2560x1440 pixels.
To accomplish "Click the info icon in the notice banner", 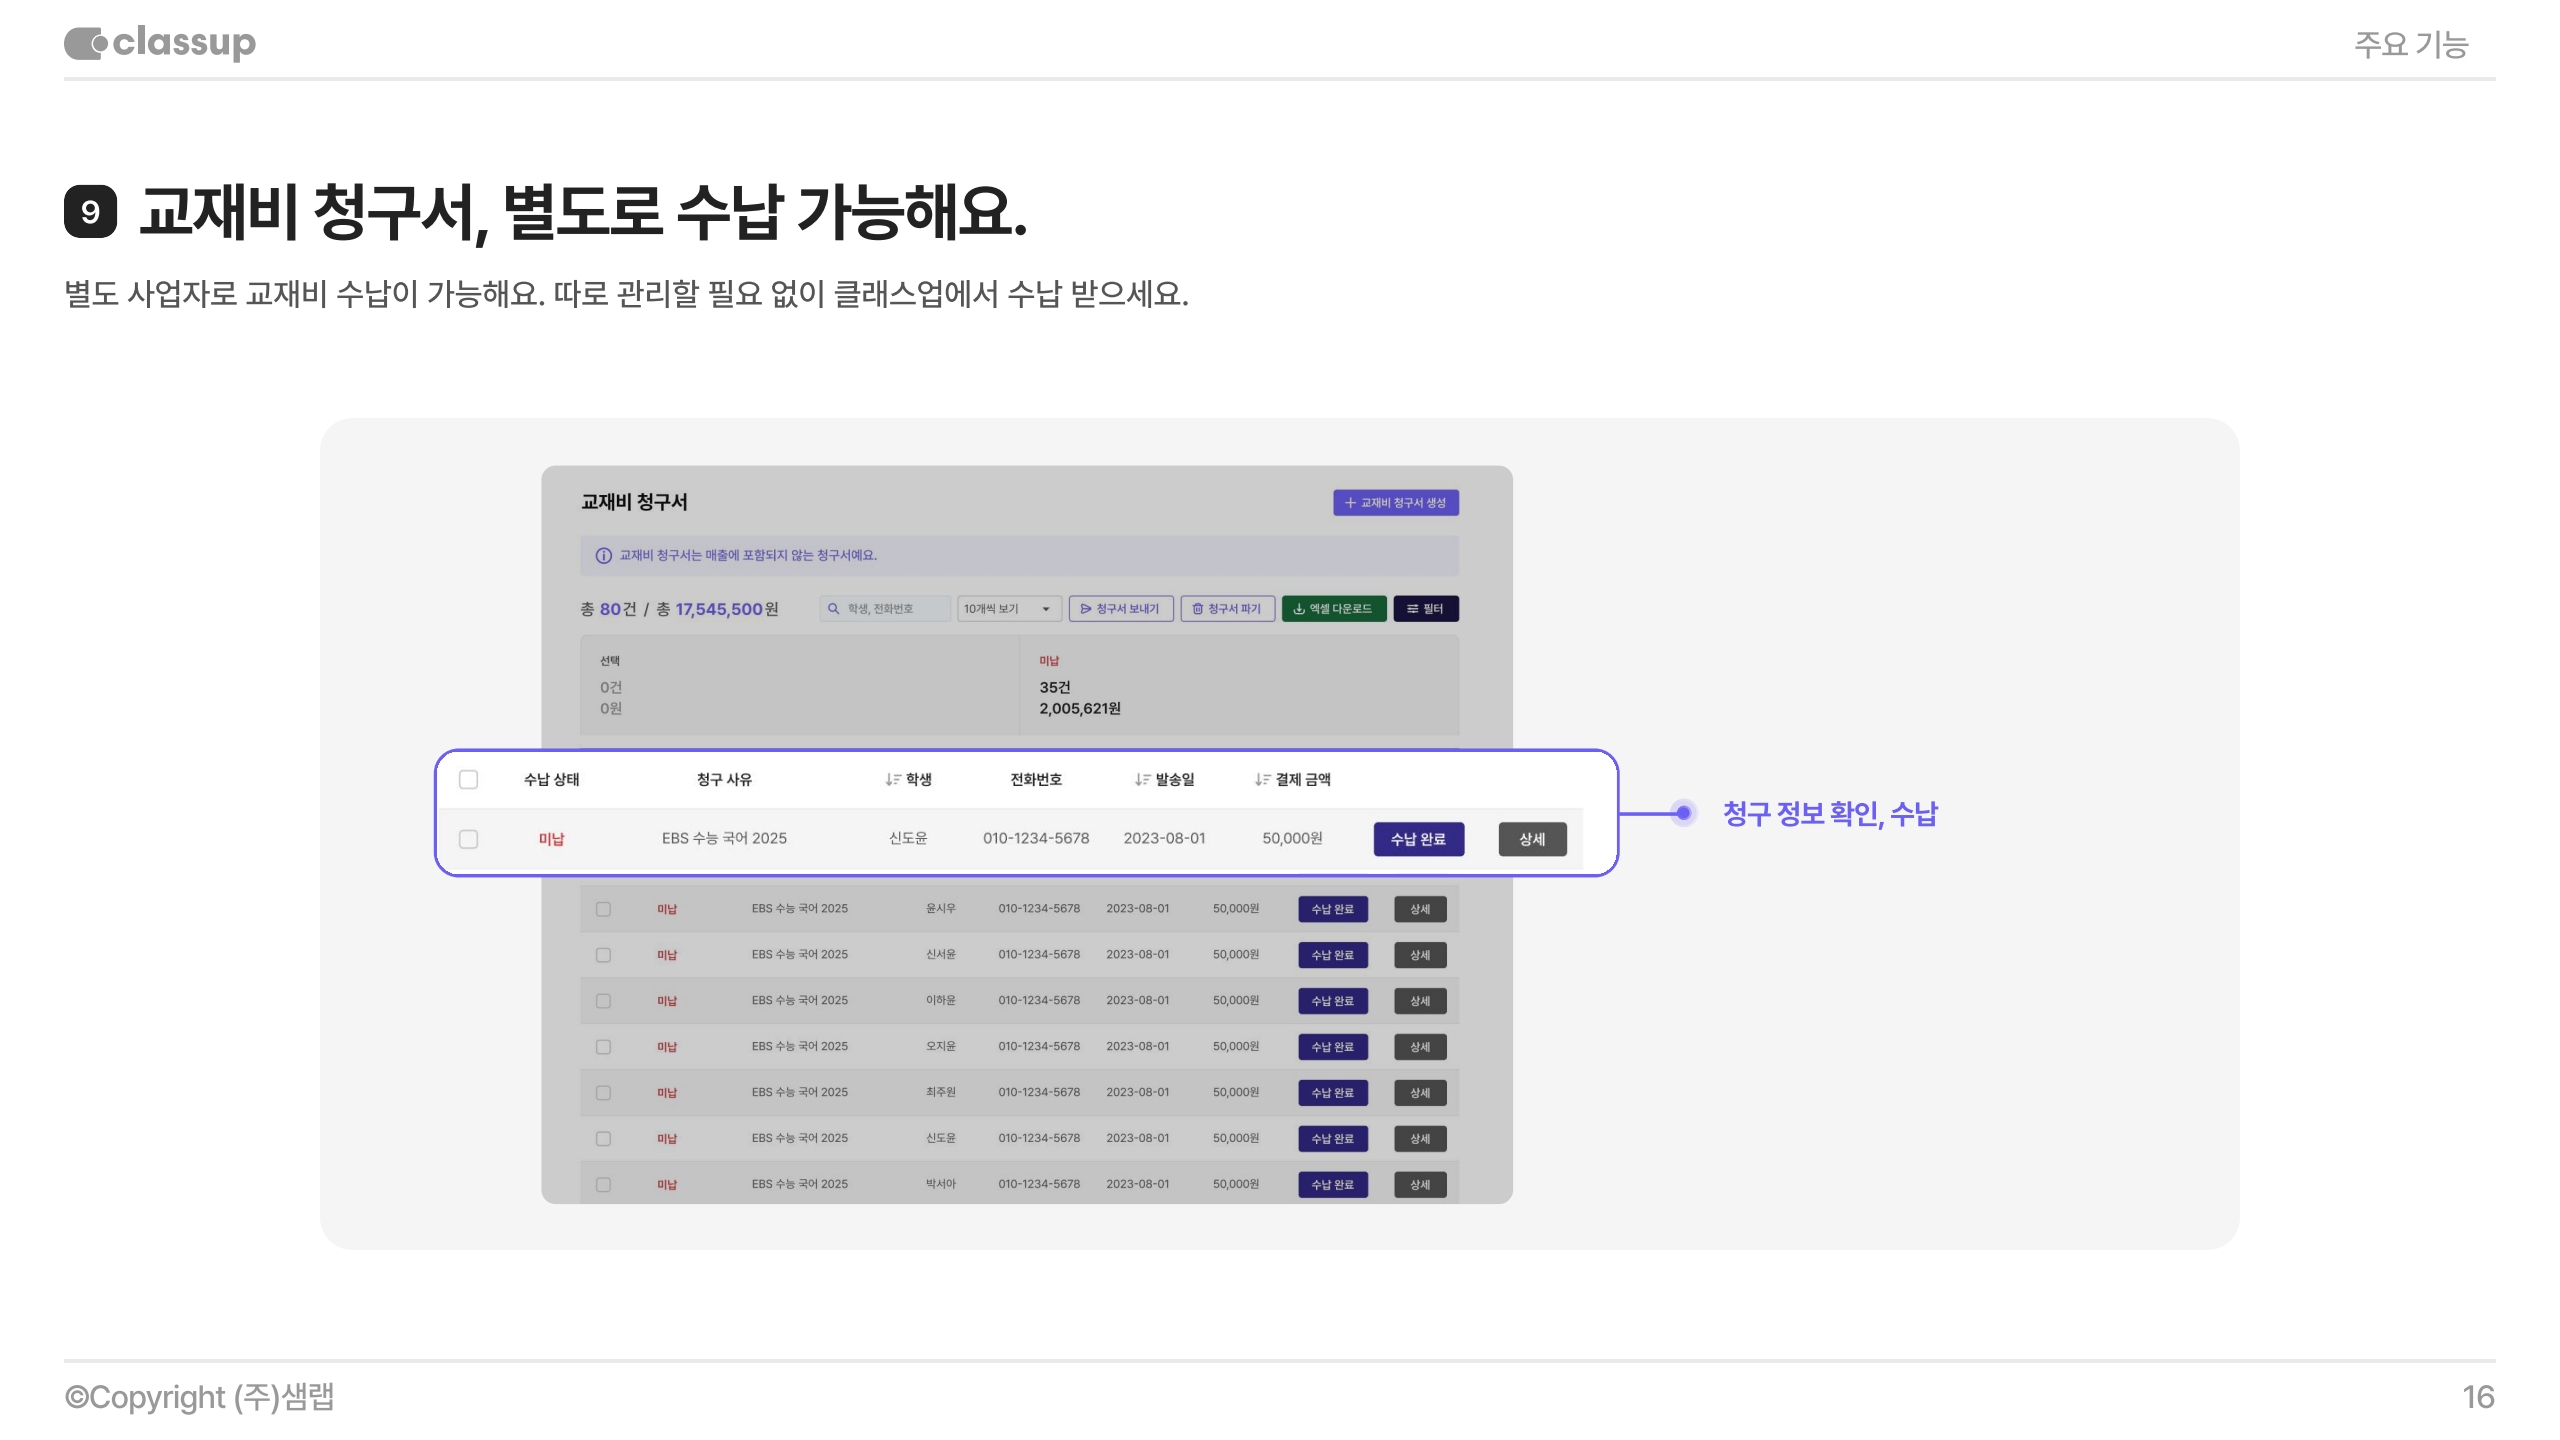I will click(x=603, y=556).
